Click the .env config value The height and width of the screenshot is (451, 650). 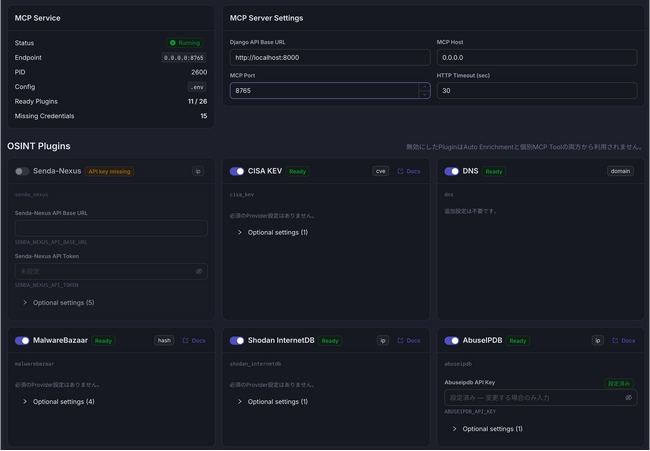(x=197, y=87)
